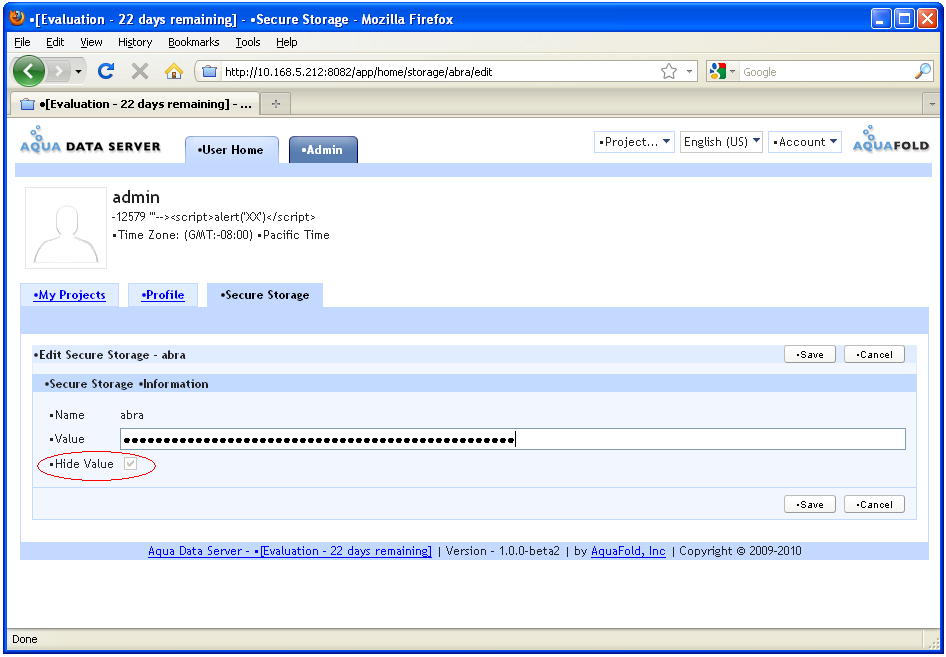Click the 'Done' status bar text

[25, 640]
